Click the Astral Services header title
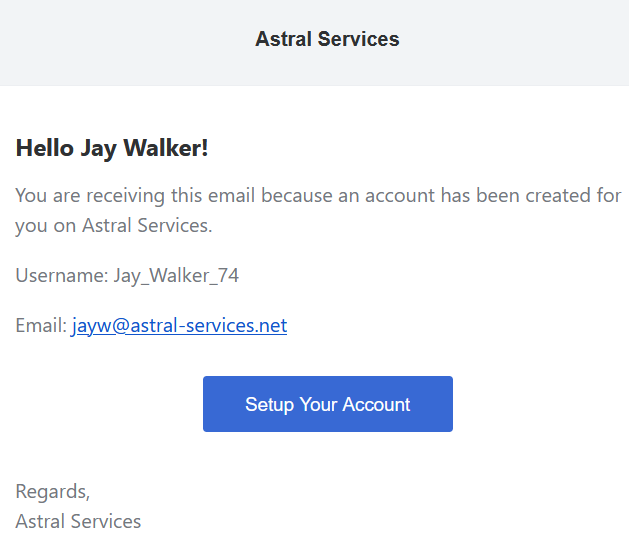This screenshot has width=629, height=557. 327,39
